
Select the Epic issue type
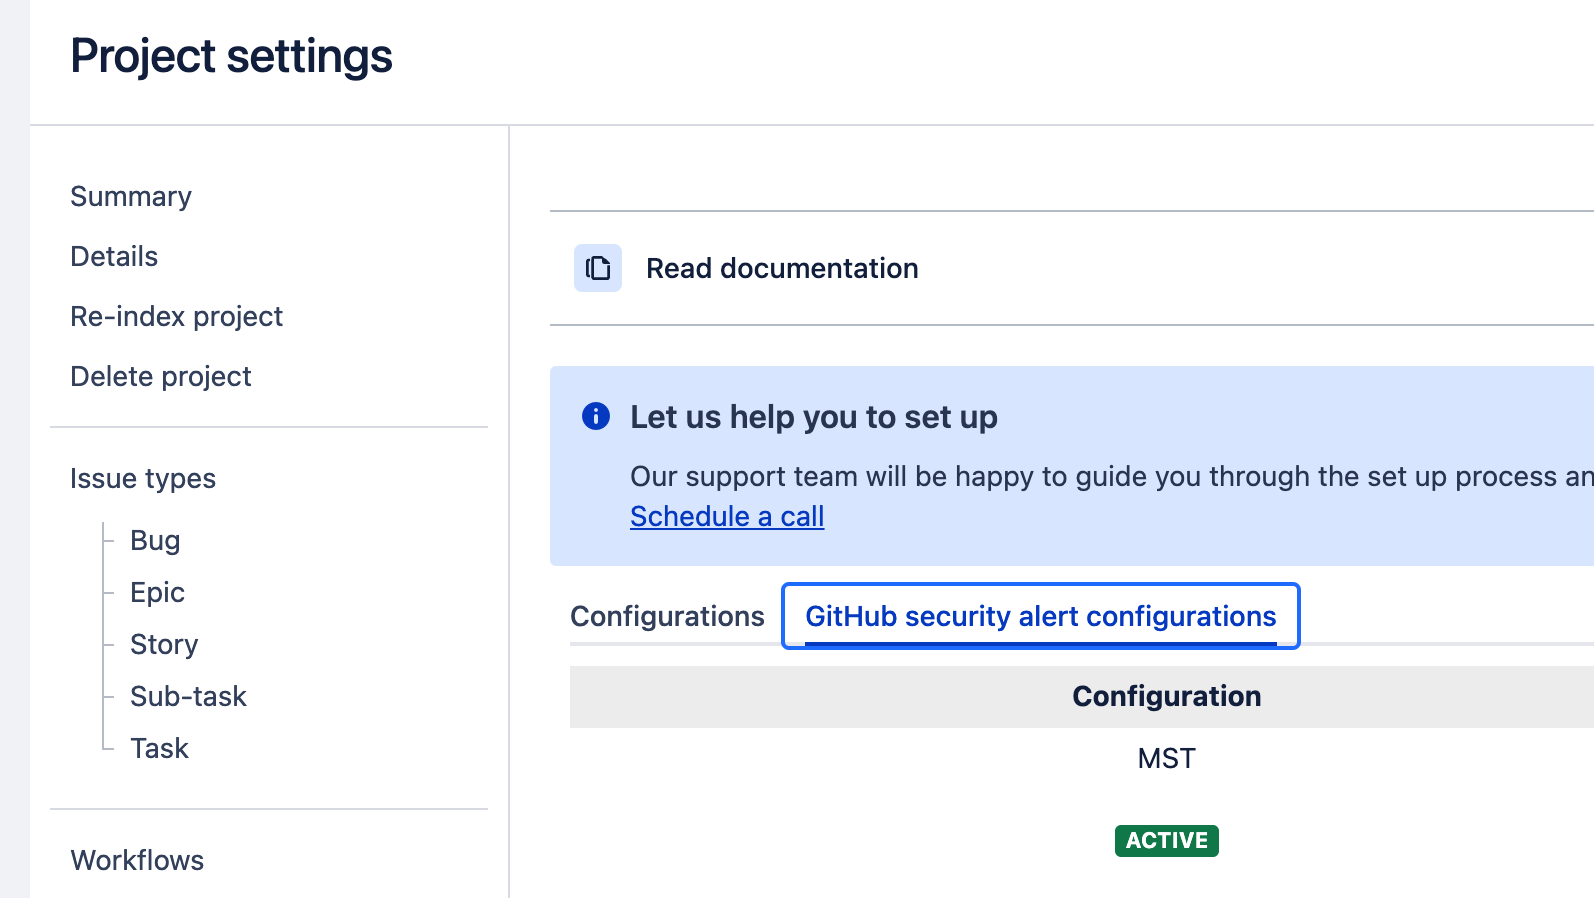157,593
